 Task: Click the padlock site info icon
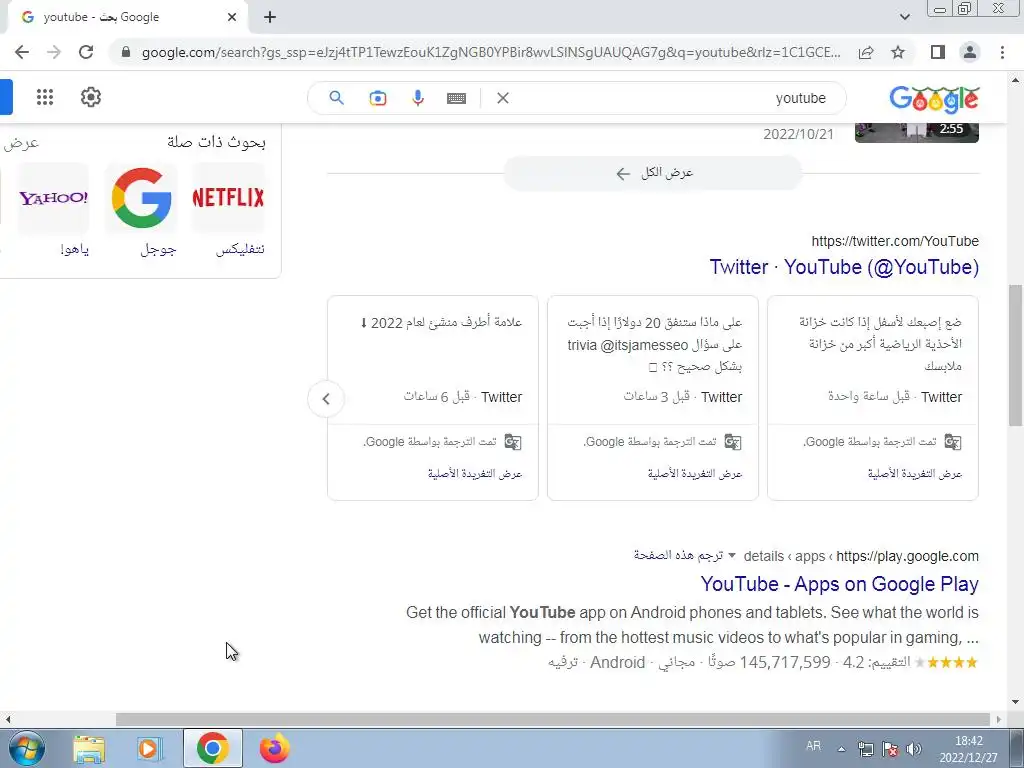[x=126, y=52]
